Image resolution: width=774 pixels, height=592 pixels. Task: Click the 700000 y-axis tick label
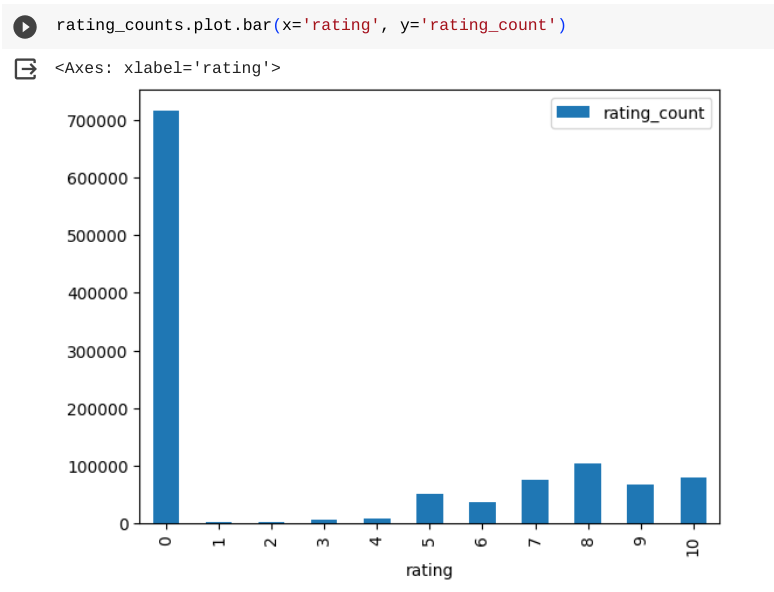tap(98, 121)
